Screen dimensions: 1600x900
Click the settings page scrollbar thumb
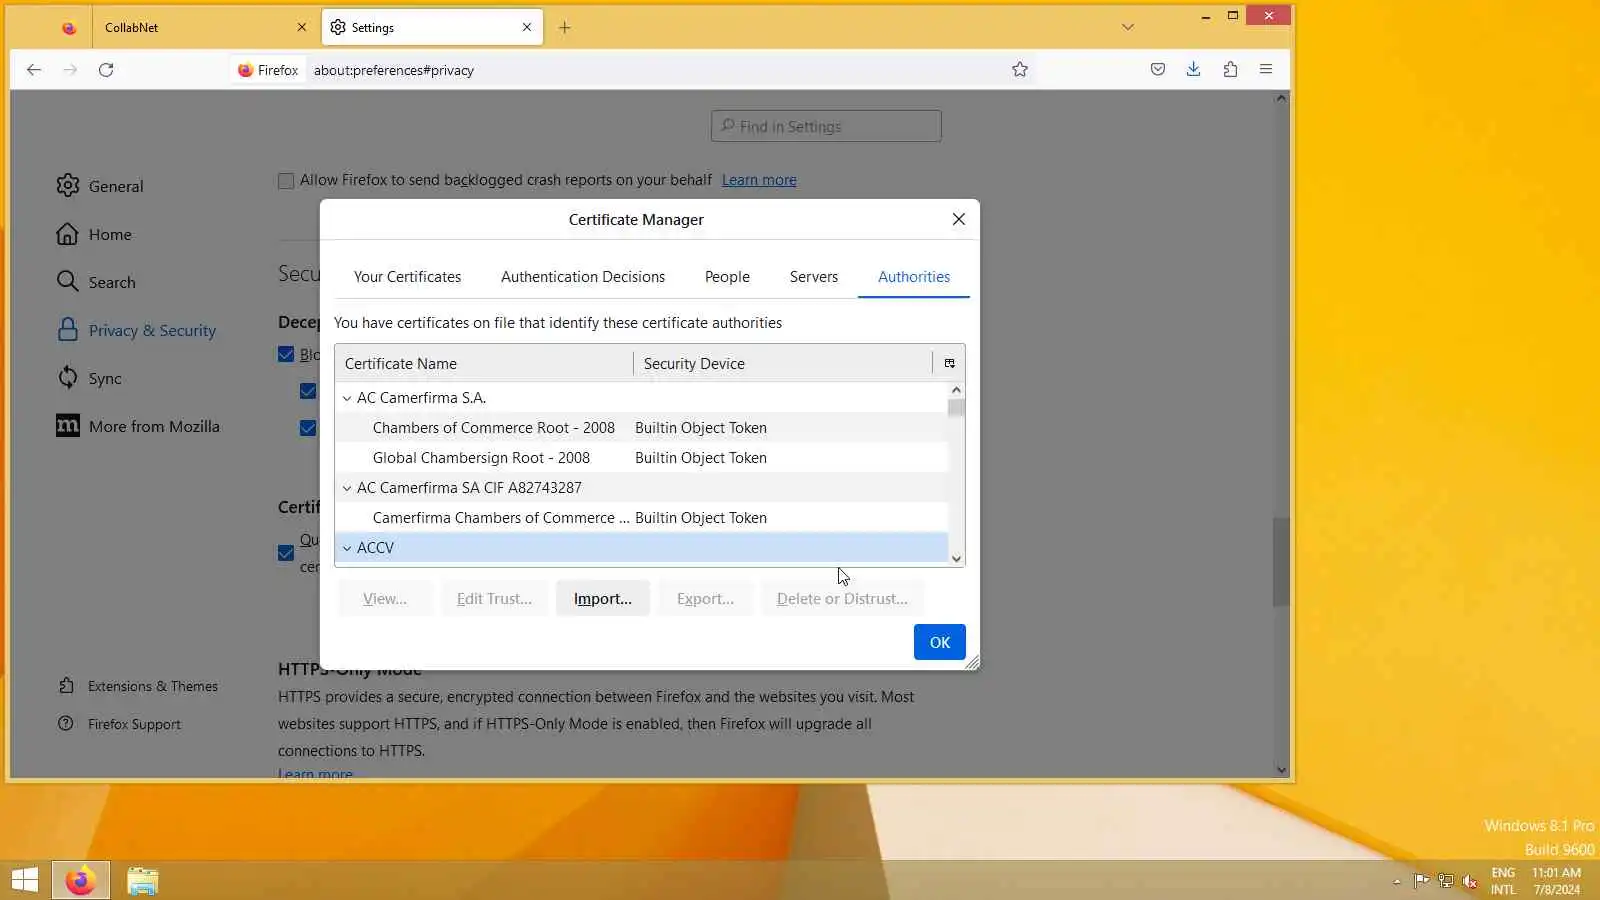[1281, 562]
